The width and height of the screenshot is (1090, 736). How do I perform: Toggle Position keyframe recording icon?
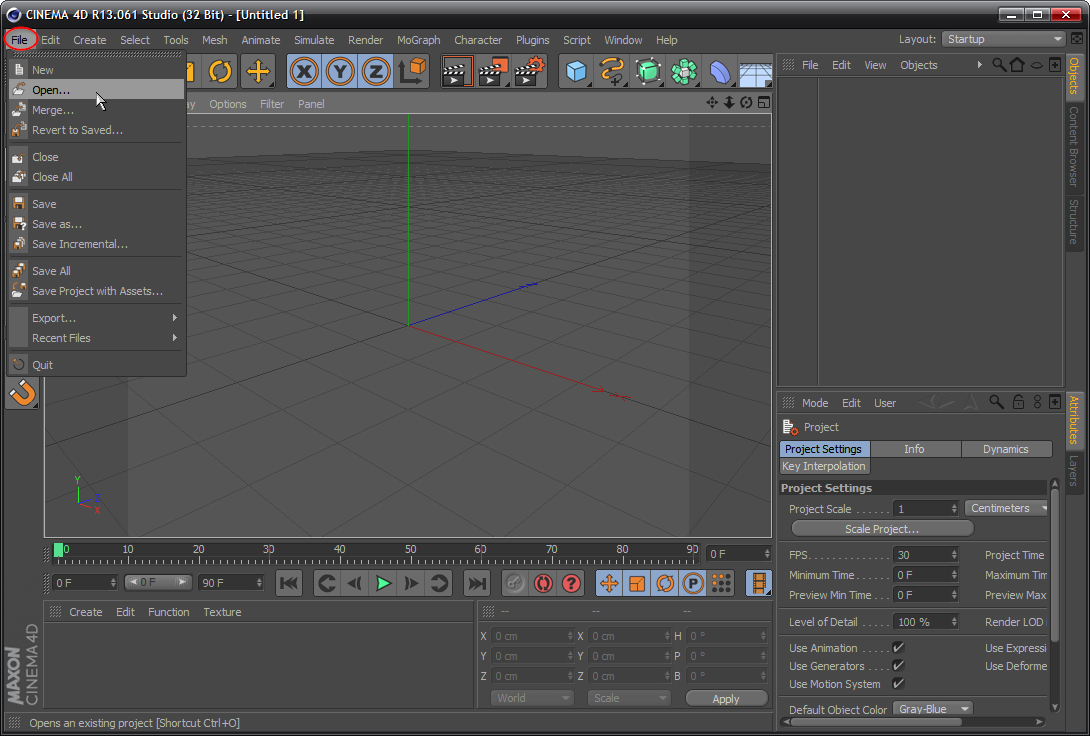point(609,583)
